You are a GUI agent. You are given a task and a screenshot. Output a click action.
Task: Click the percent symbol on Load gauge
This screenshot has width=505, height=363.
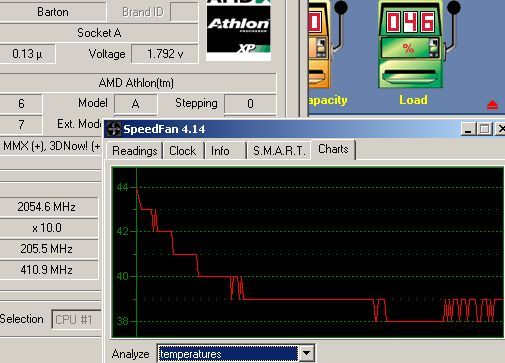pos(408,49)
